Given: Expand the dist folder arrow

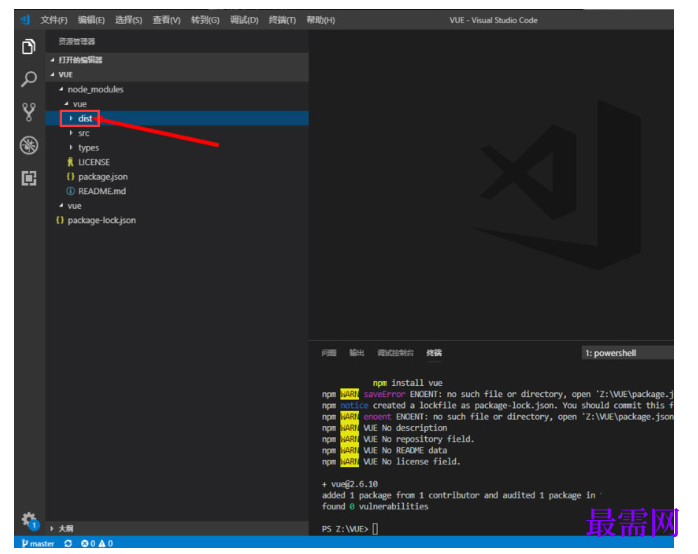Looking at the screenshot, I should tap(71, 118).
